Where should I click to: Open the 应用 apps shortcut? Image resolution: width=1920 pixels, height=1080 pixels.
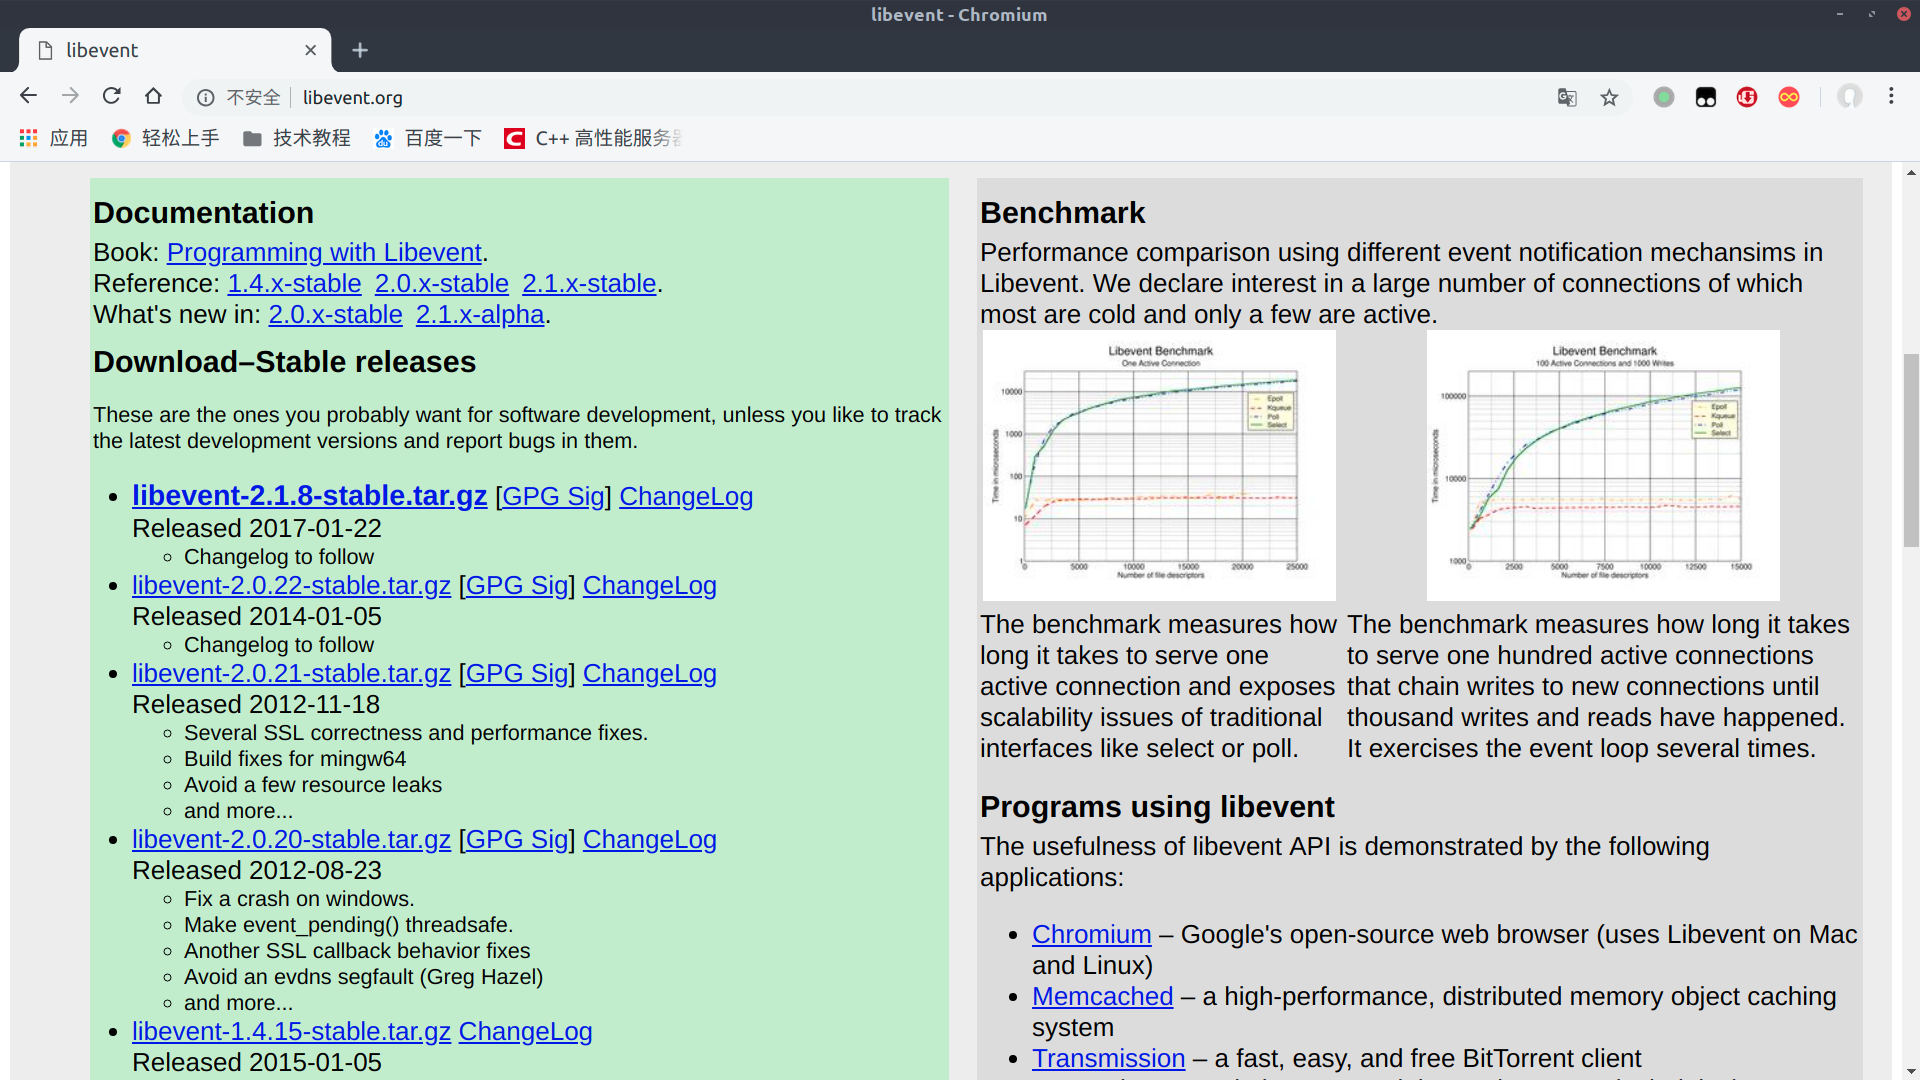point(54,138)
